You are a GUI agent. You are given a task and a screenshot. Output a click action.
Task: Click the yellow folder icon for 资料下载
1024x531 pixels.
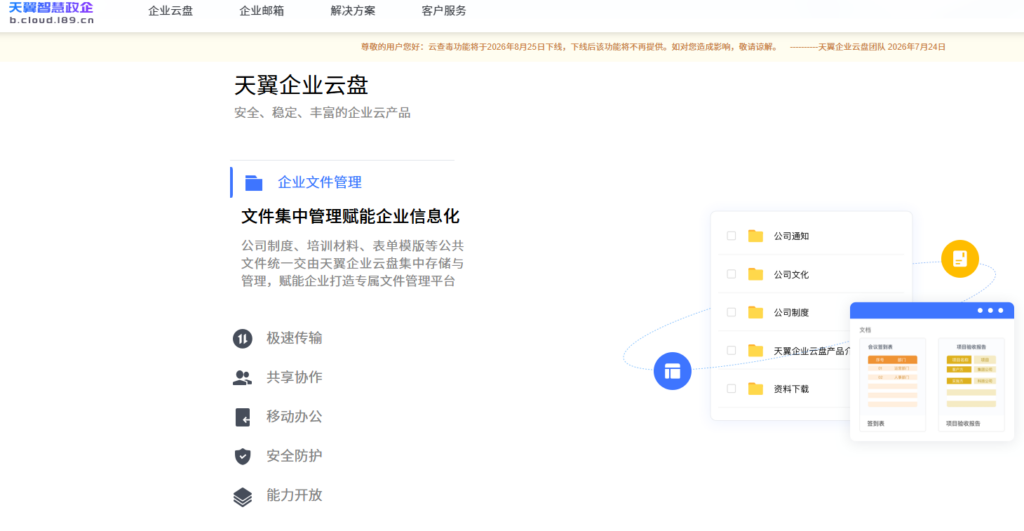coord(756,389)
